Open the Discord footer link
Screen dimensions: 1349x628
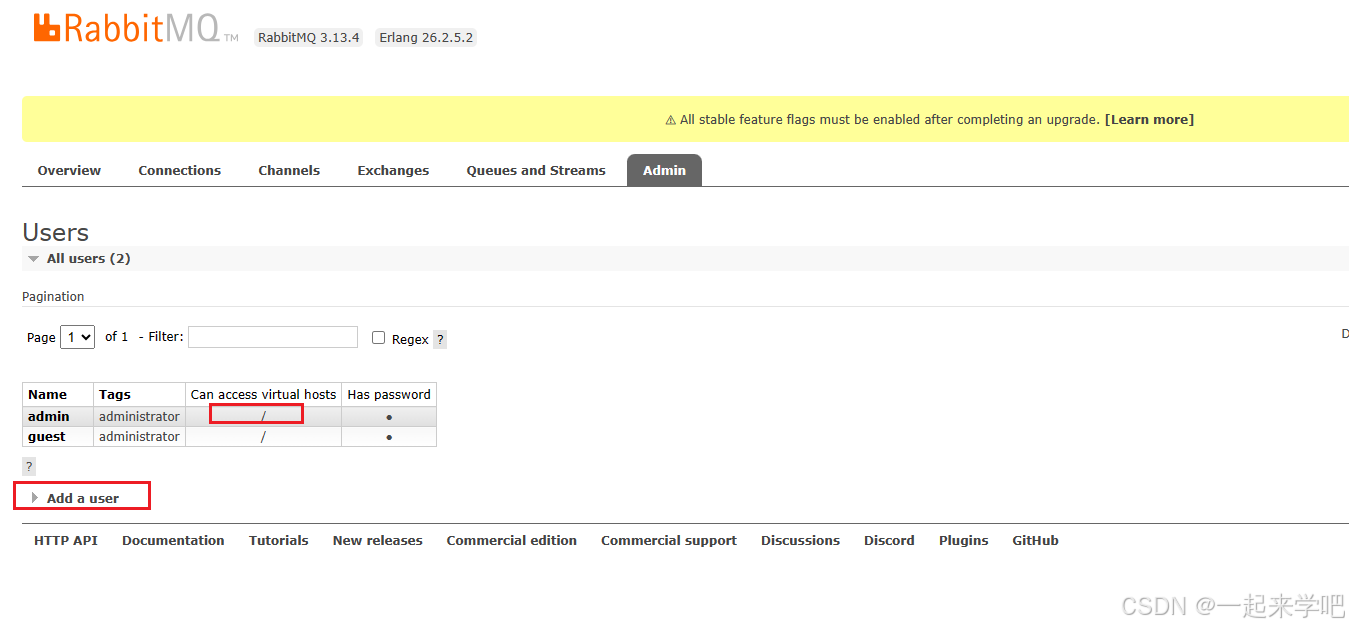(890, 541)
